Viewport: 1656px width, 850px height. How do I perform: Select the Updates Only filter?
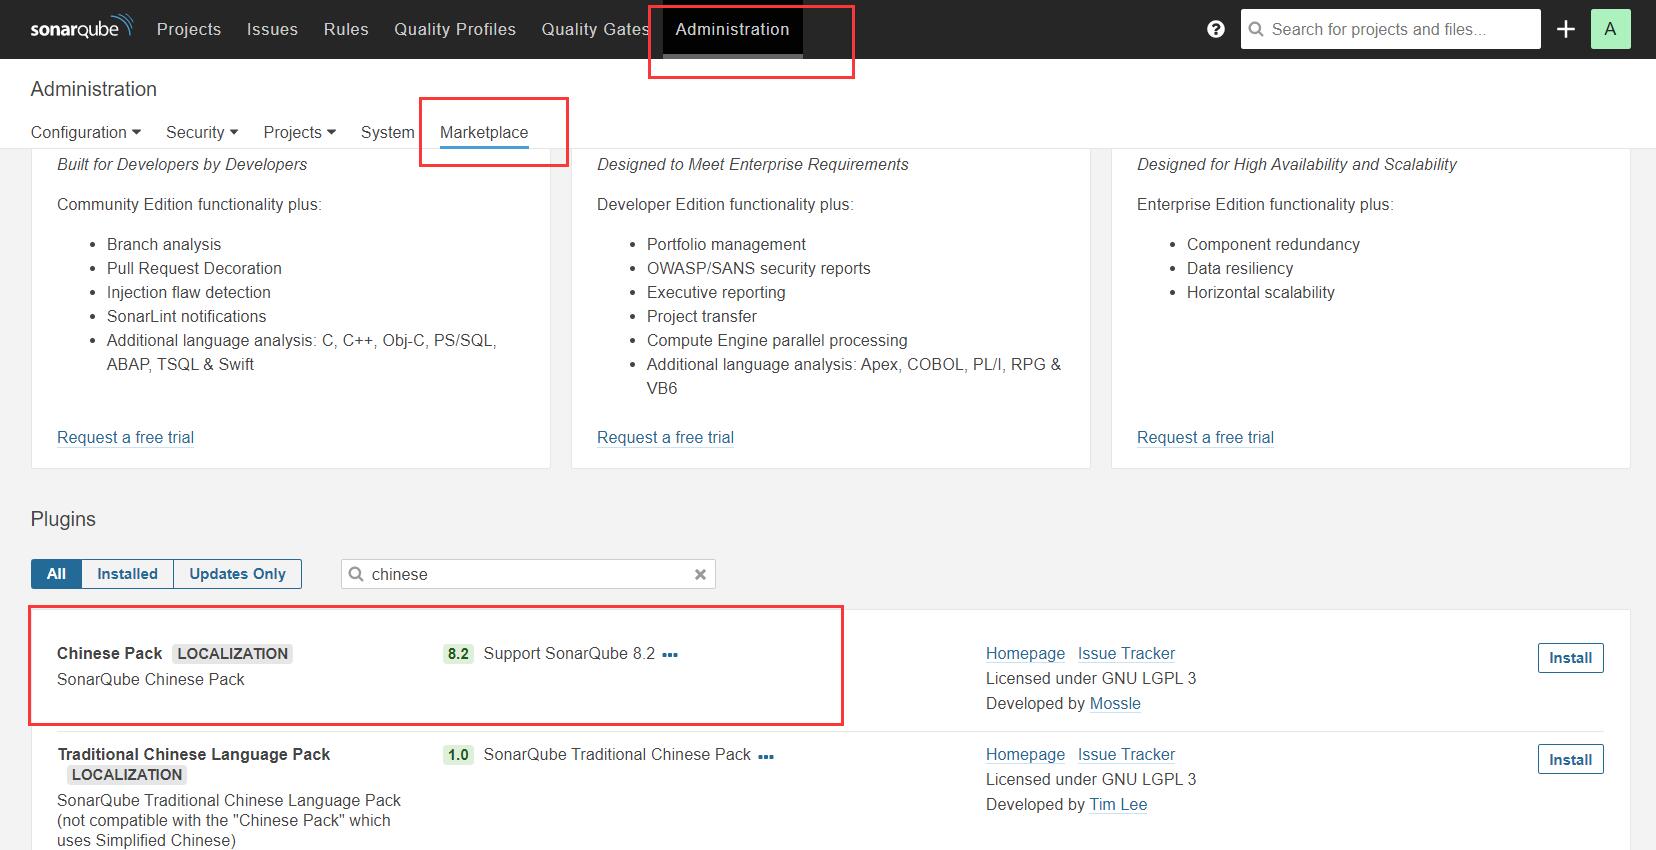click(237, 574)
